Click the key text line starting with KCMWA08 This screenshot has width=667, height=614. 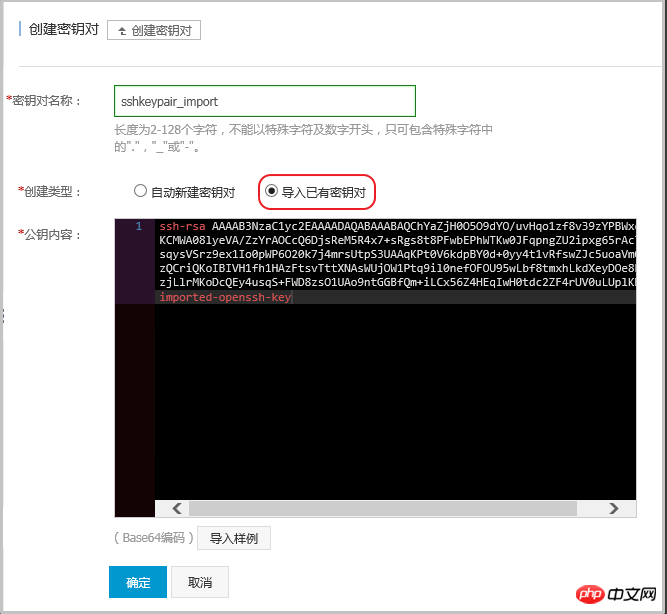click(x=397, y=240)
